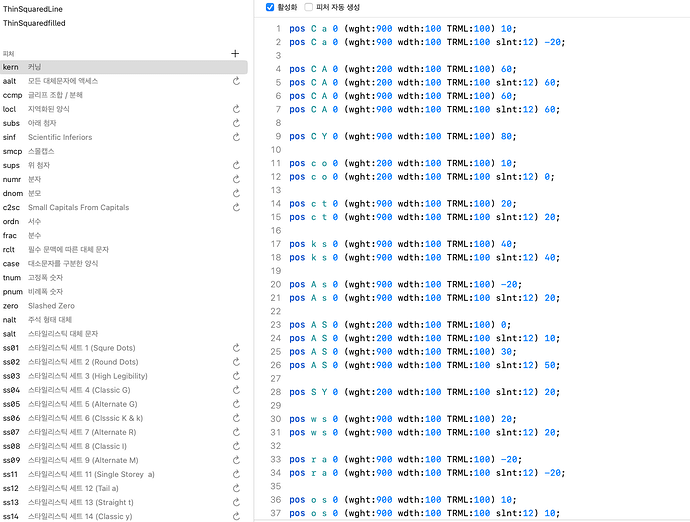
Task: Refresh the sups feature
Action: click(x=236, y=165)
